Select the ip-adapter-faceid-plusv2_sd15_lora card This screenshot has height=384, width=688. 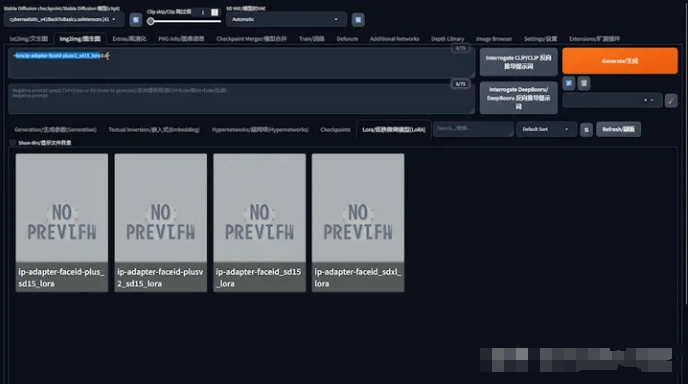[x=161, y=223]
